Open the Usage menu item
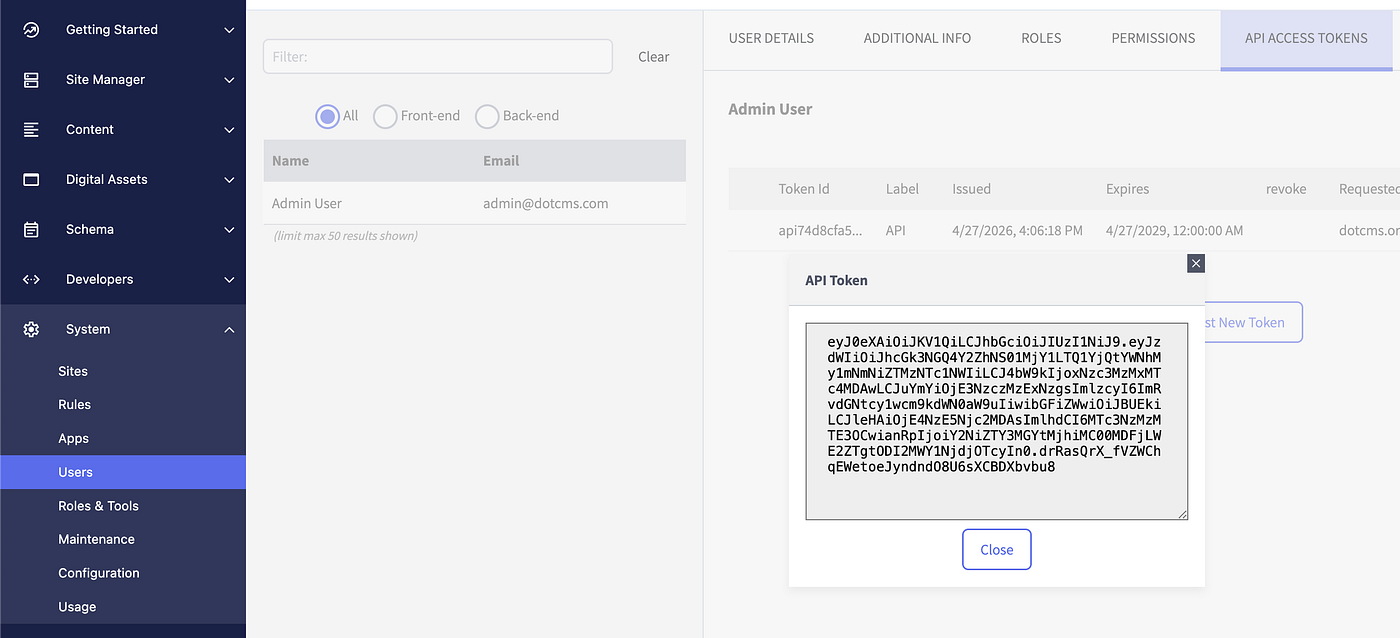Image resolution: width=1400 pixels, height=638 pixels. pyautogui.click(x=122, y=607)
